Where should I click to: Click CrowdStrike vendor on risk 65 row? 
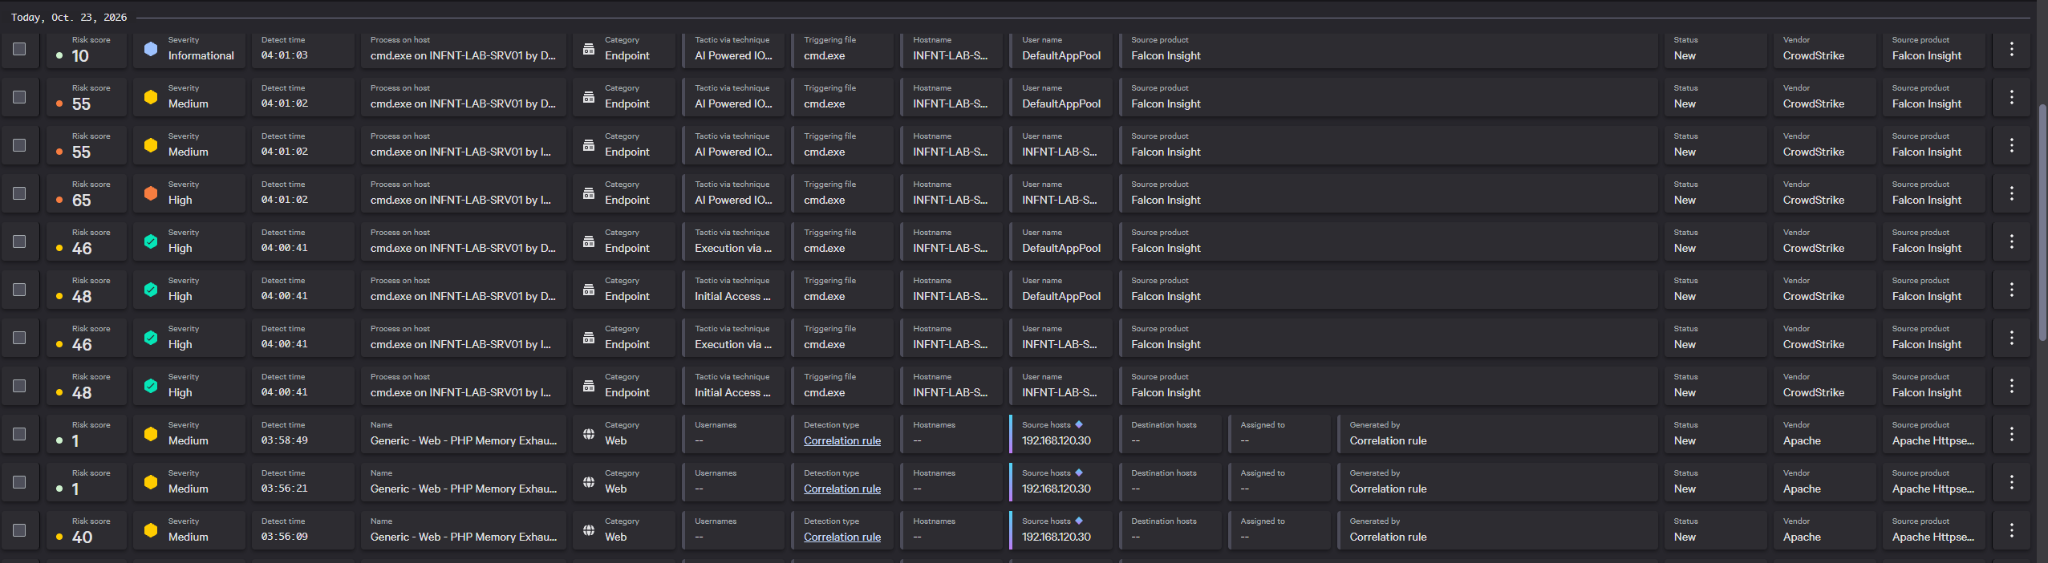1813,200
